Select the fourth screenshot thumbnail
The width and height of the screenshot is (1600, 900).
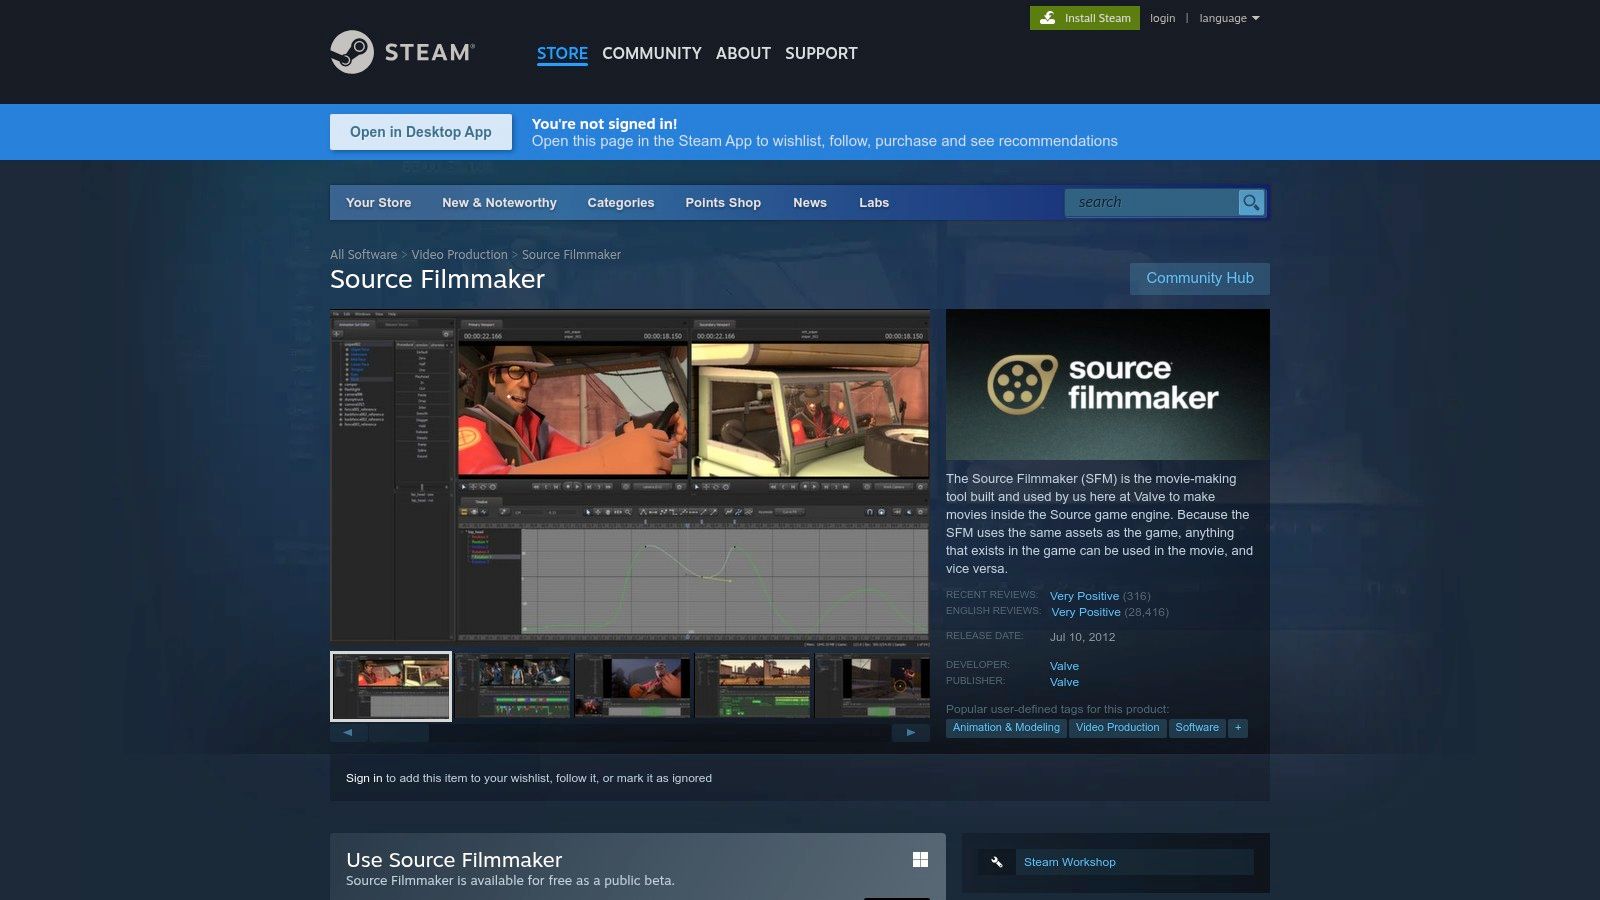[x=752, y=686]
